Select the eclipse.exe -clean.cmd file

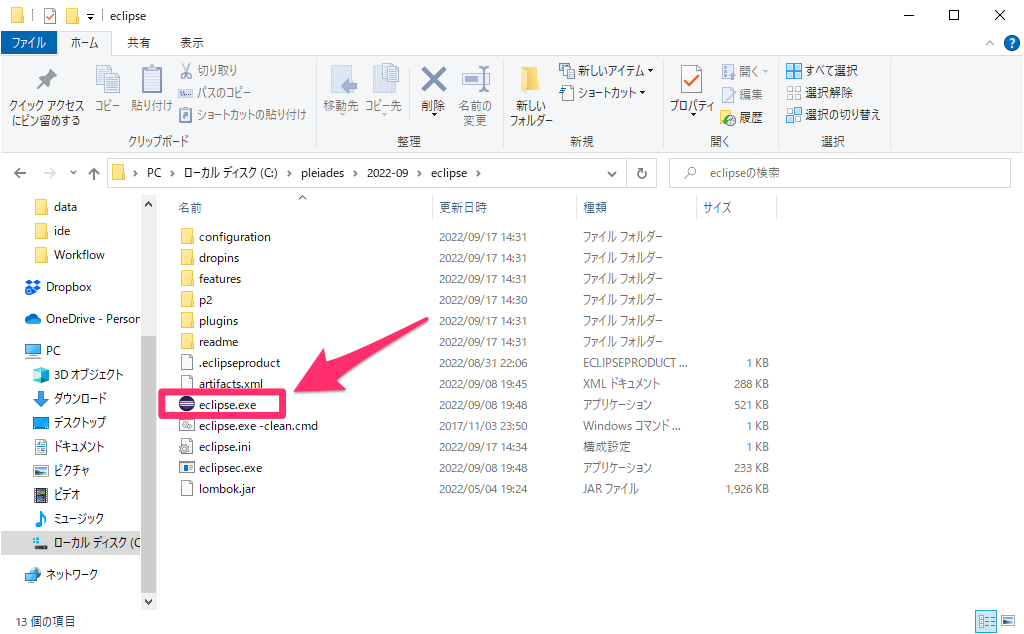pyautogui.click(x=249, y=426)
